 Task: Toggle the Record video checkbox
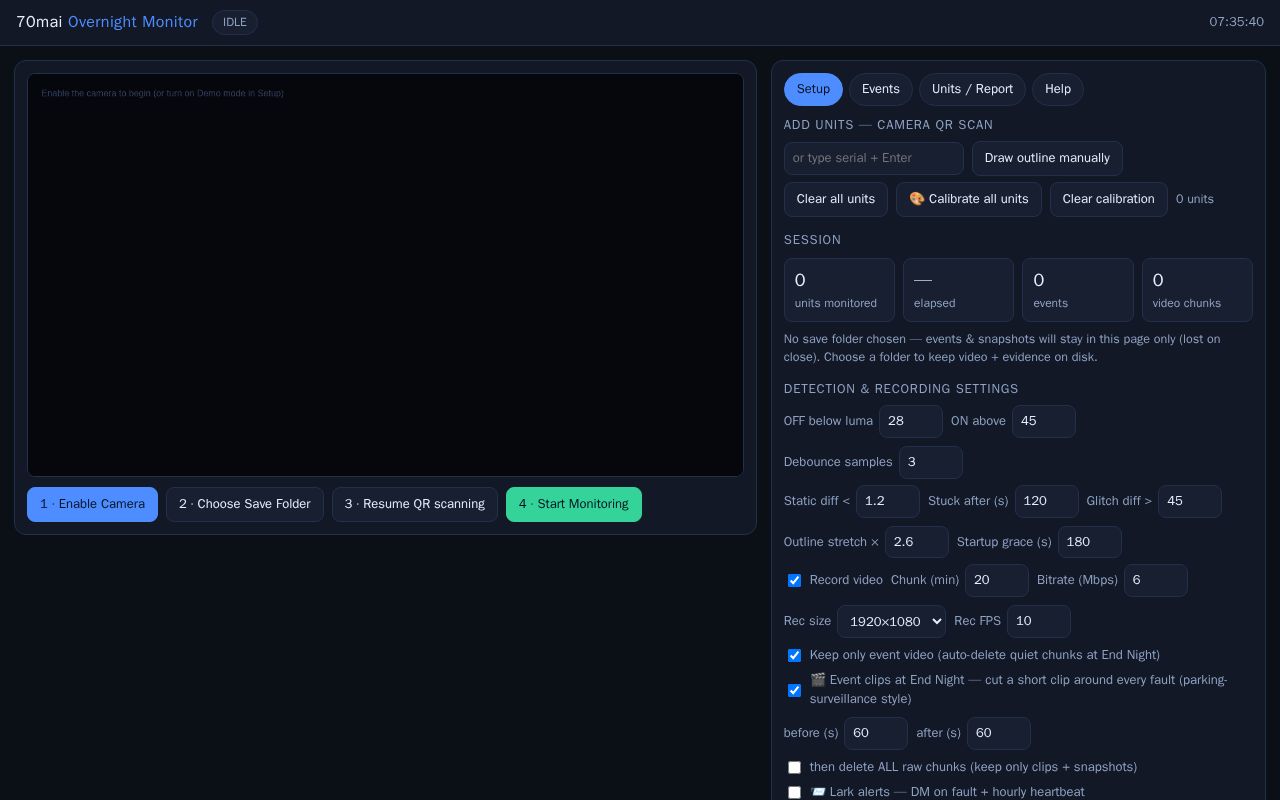794,580
